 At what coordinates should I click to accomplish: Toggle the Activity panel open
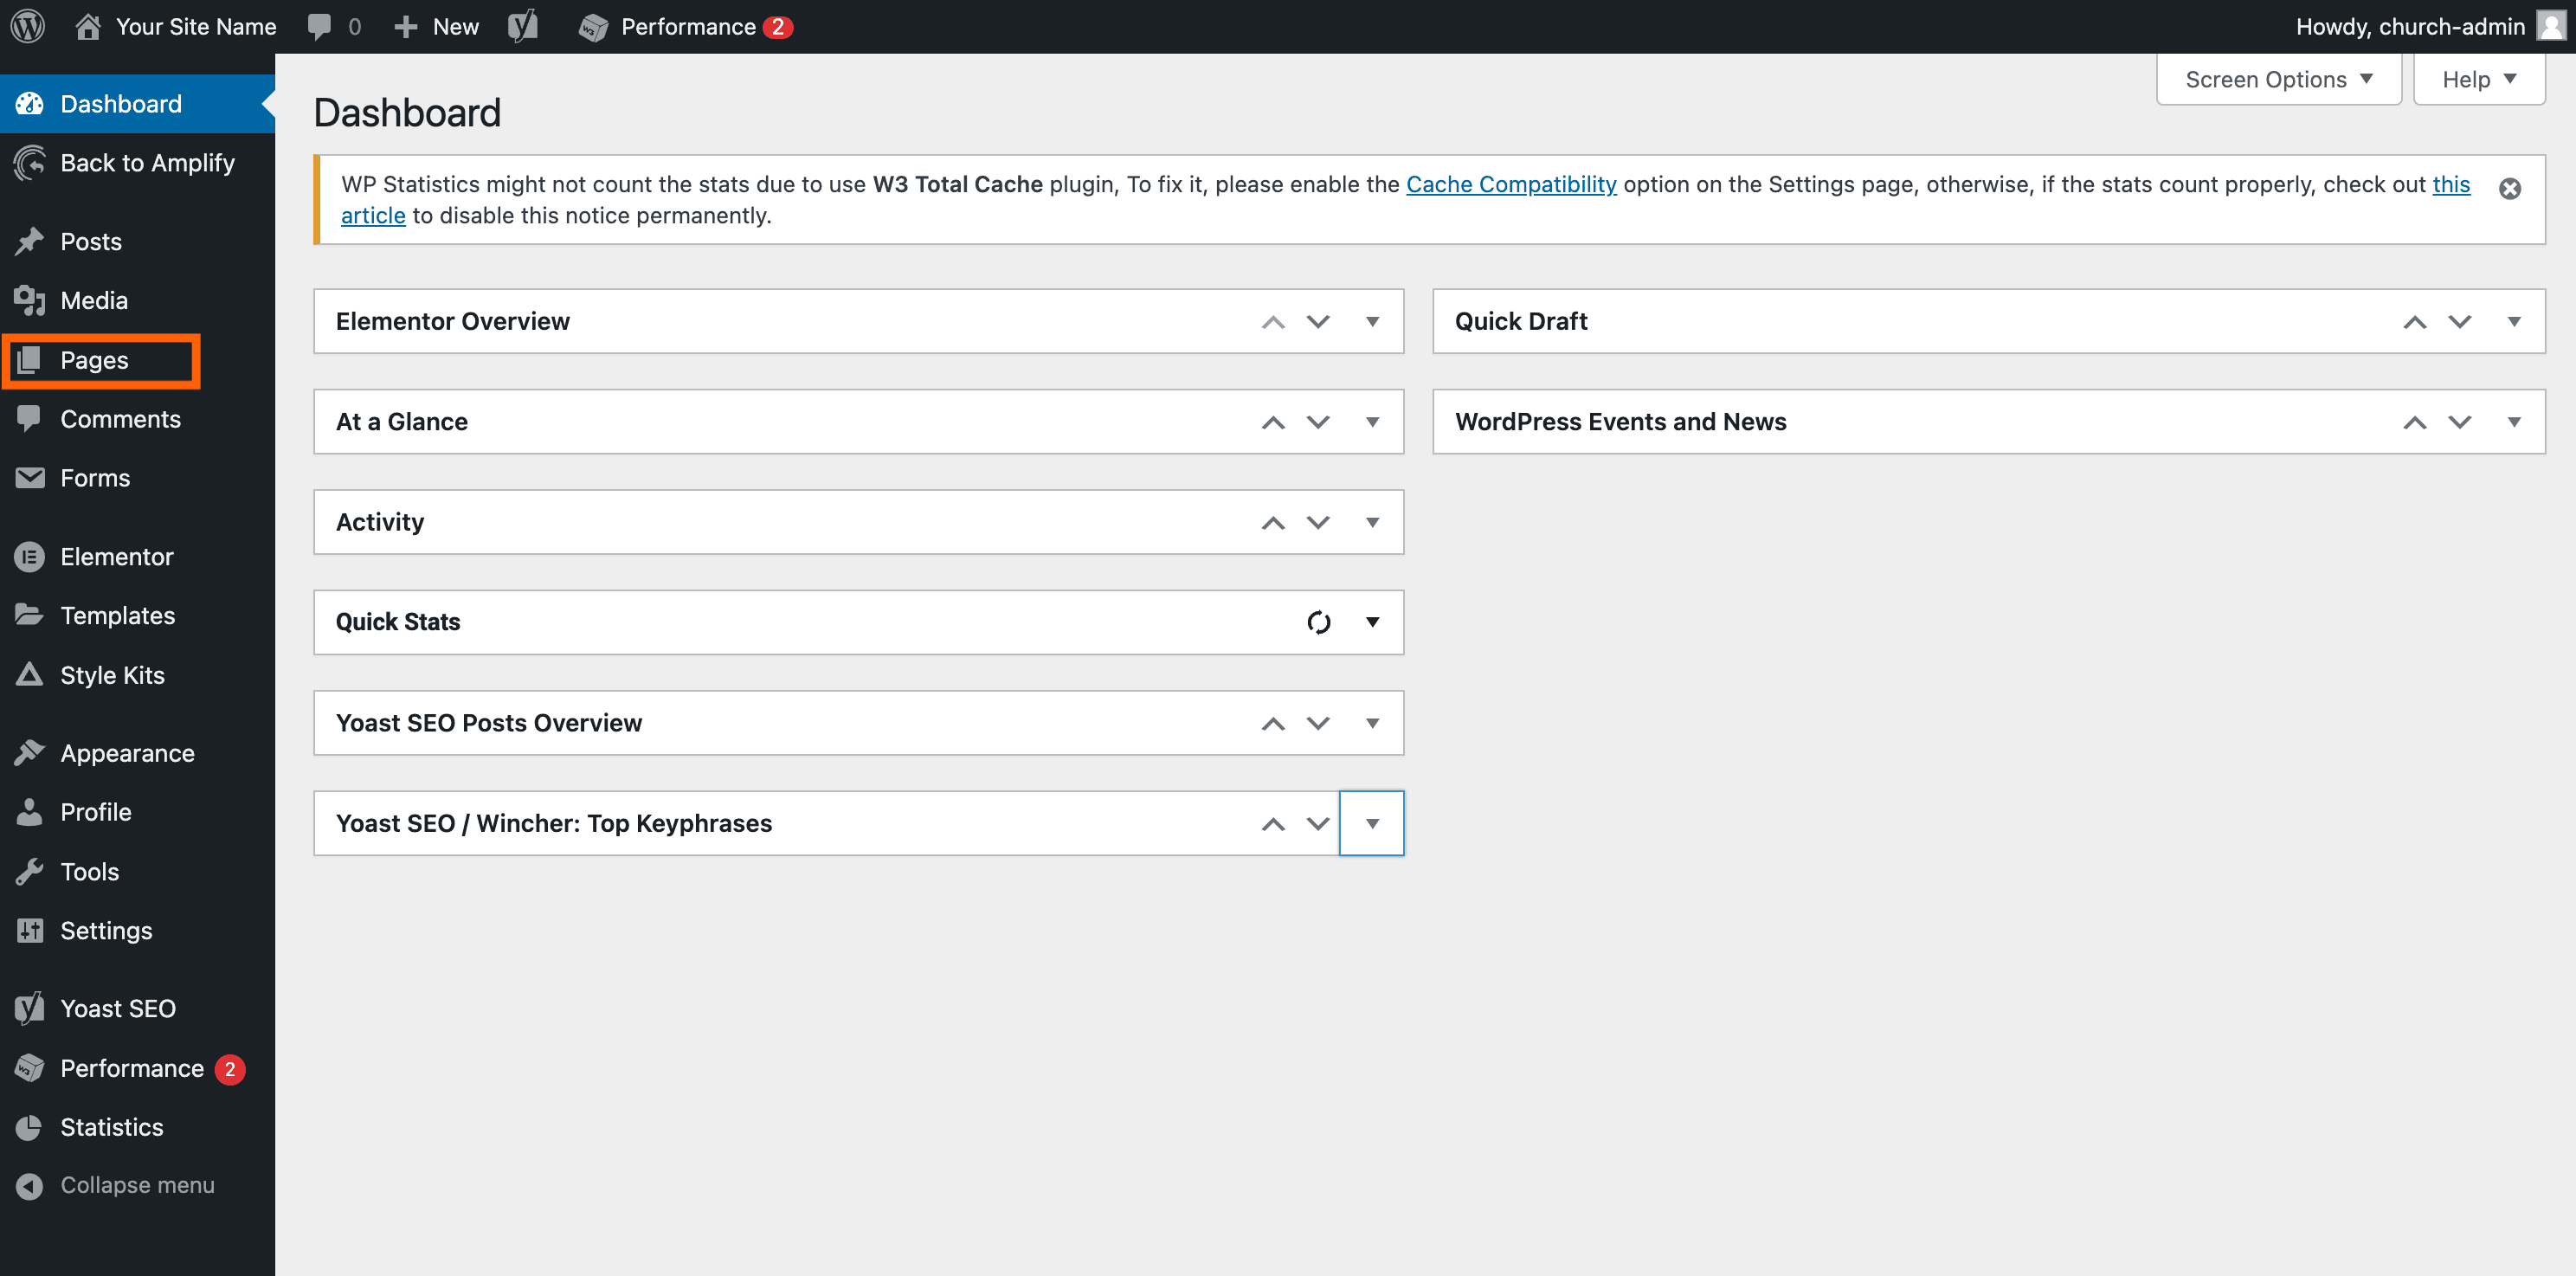pyautogui.click(x=1372, y=522)
